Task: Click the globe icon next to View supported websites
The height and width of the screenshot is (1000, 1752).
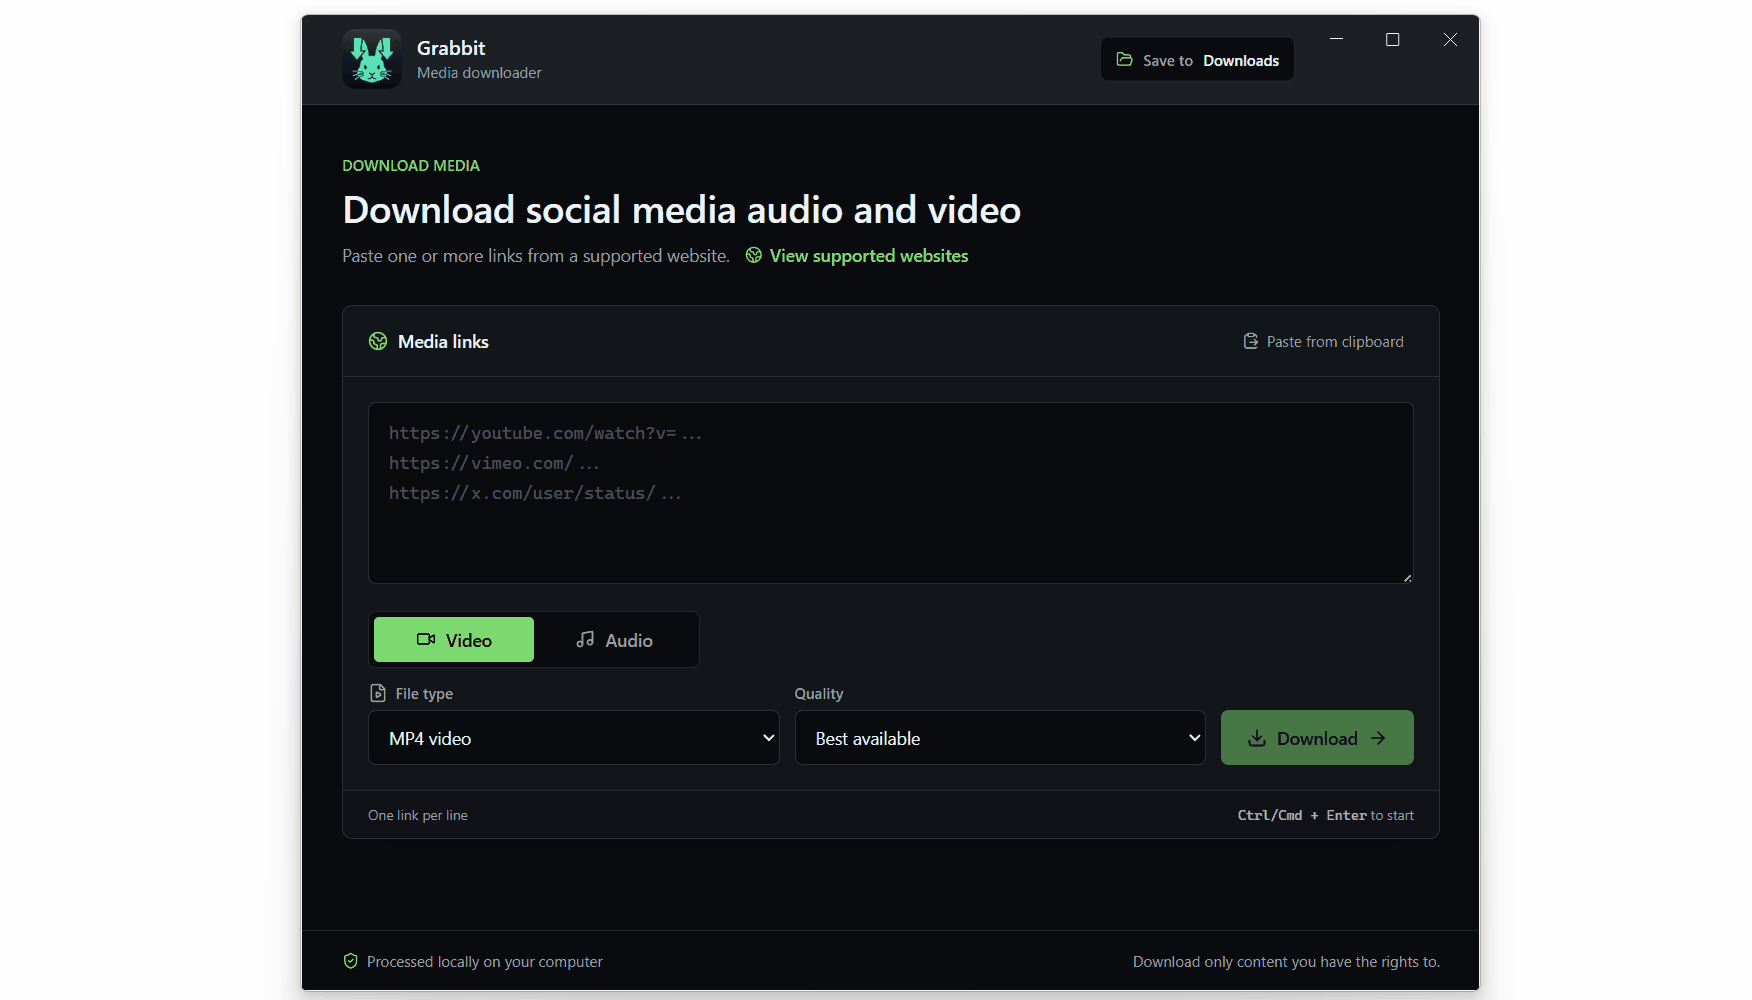Action: pos(754,256)
